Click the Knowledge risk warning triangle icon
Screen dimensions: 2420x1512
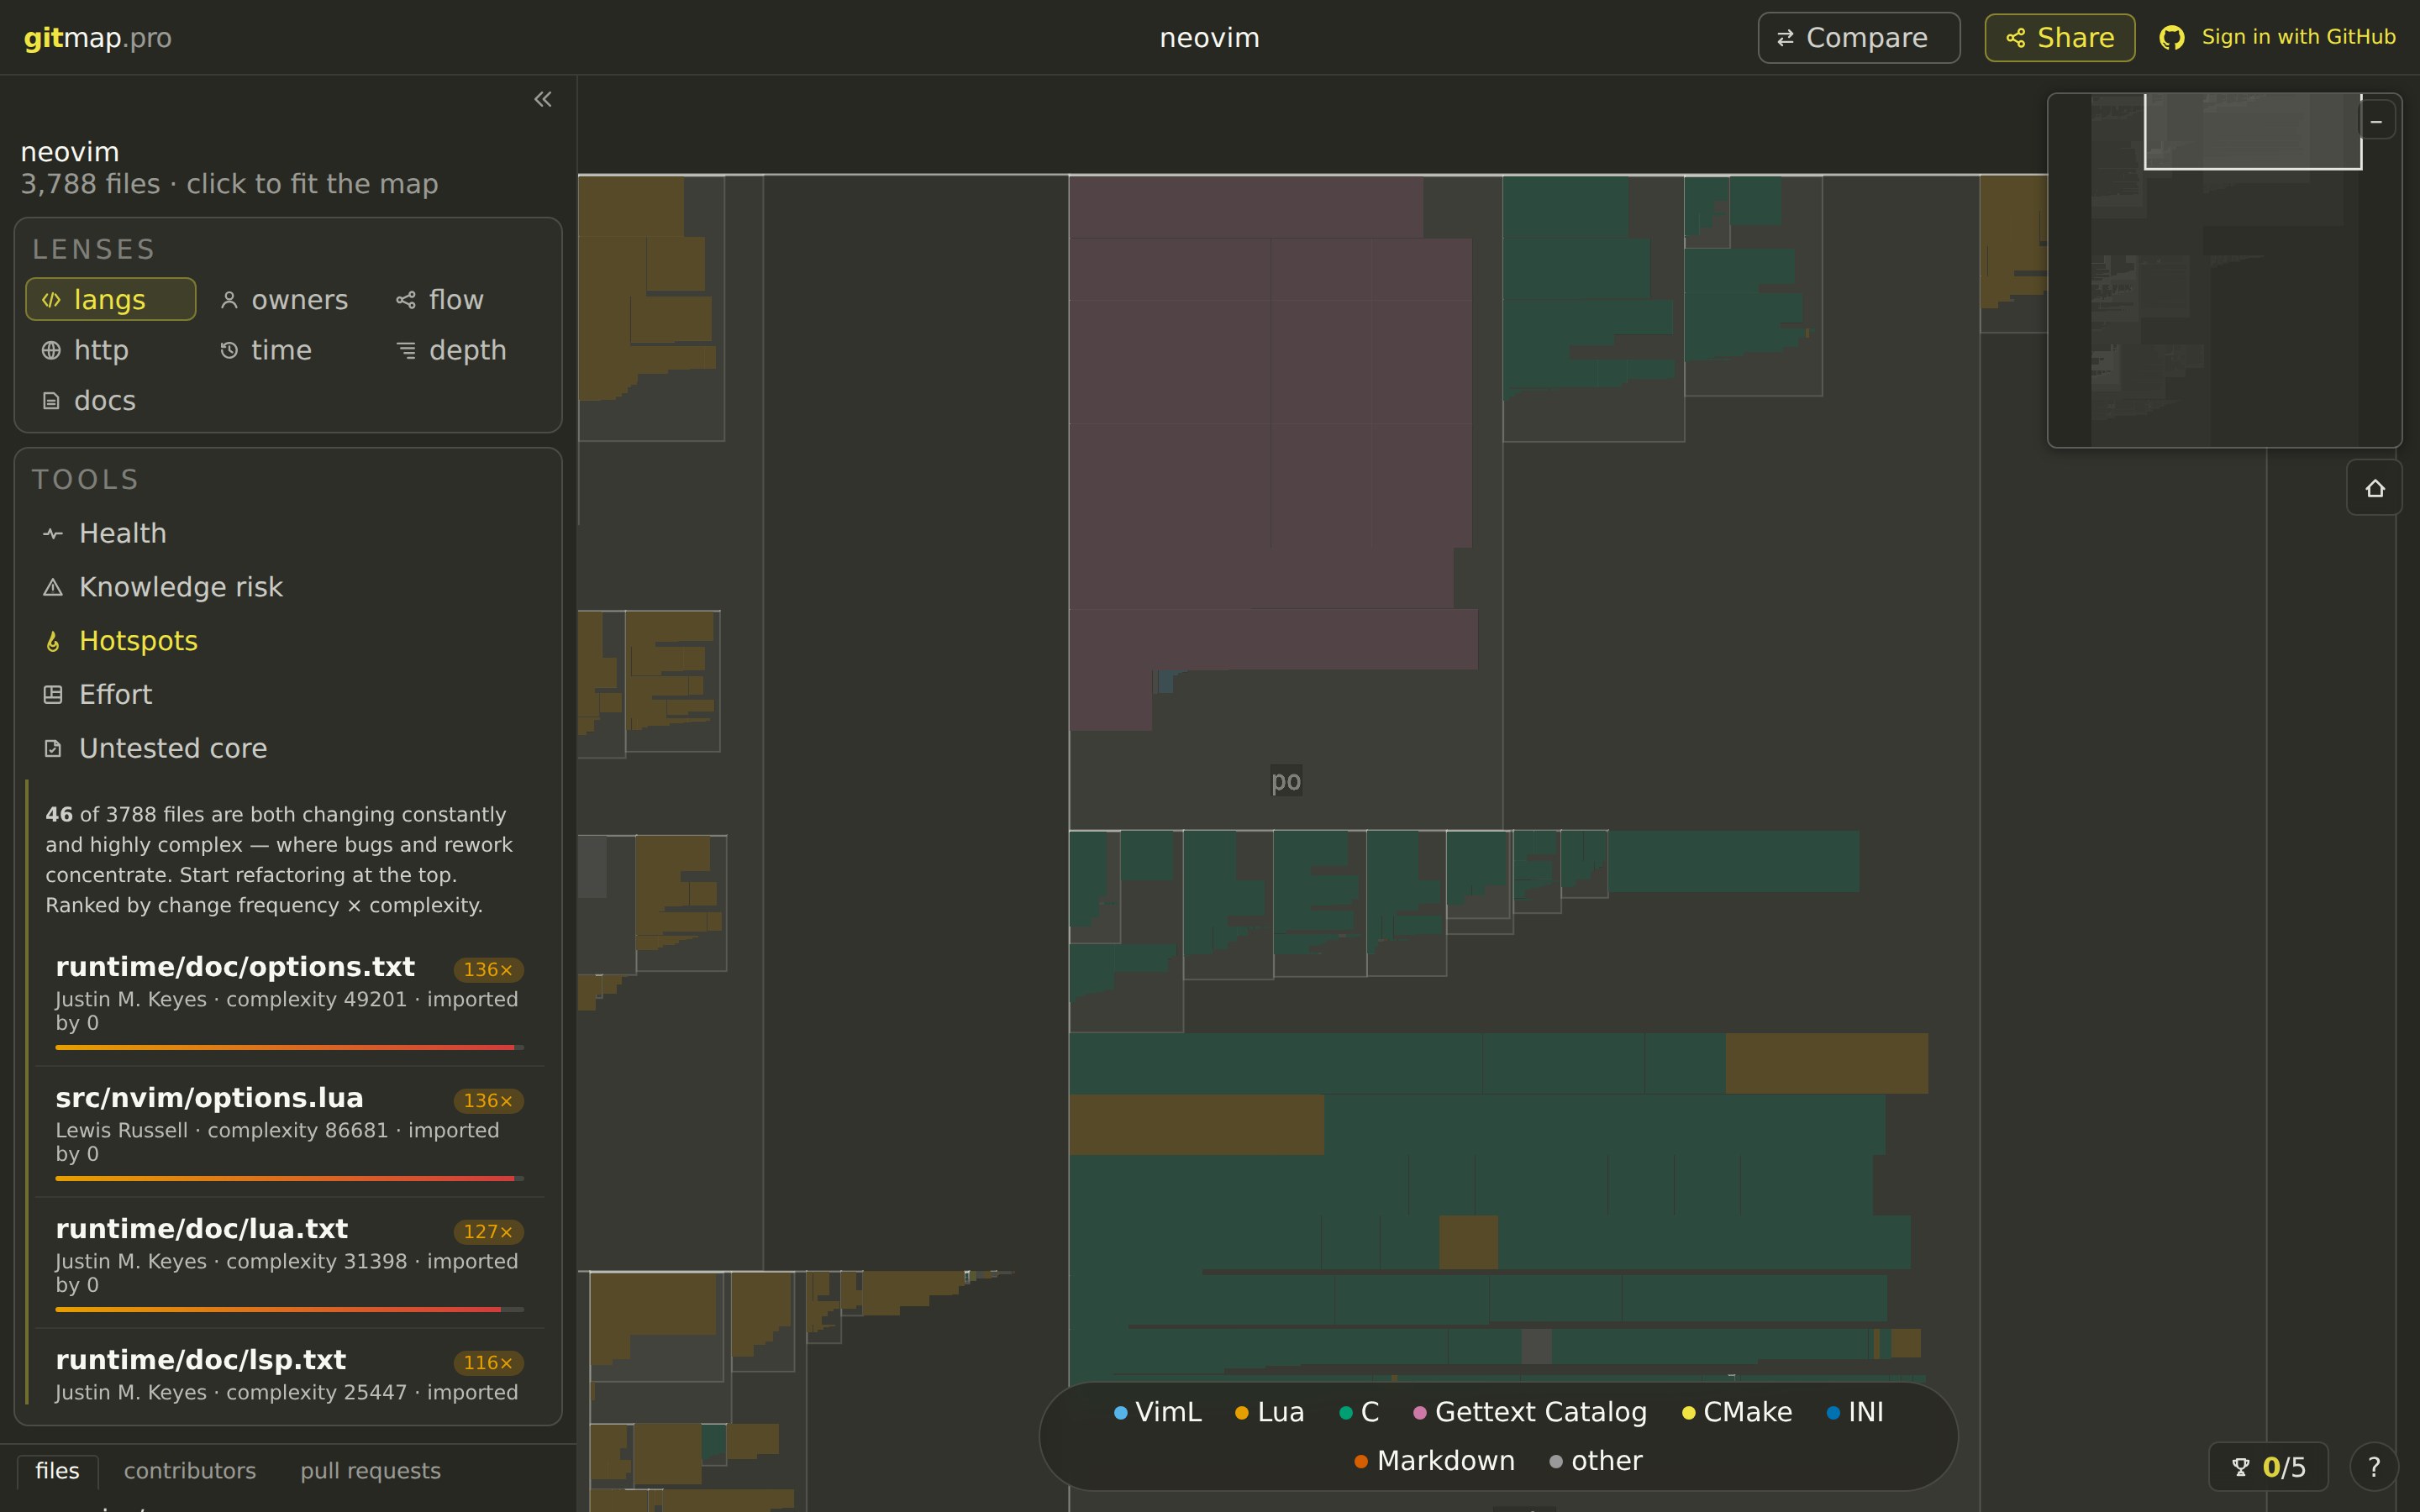(53, 587)
